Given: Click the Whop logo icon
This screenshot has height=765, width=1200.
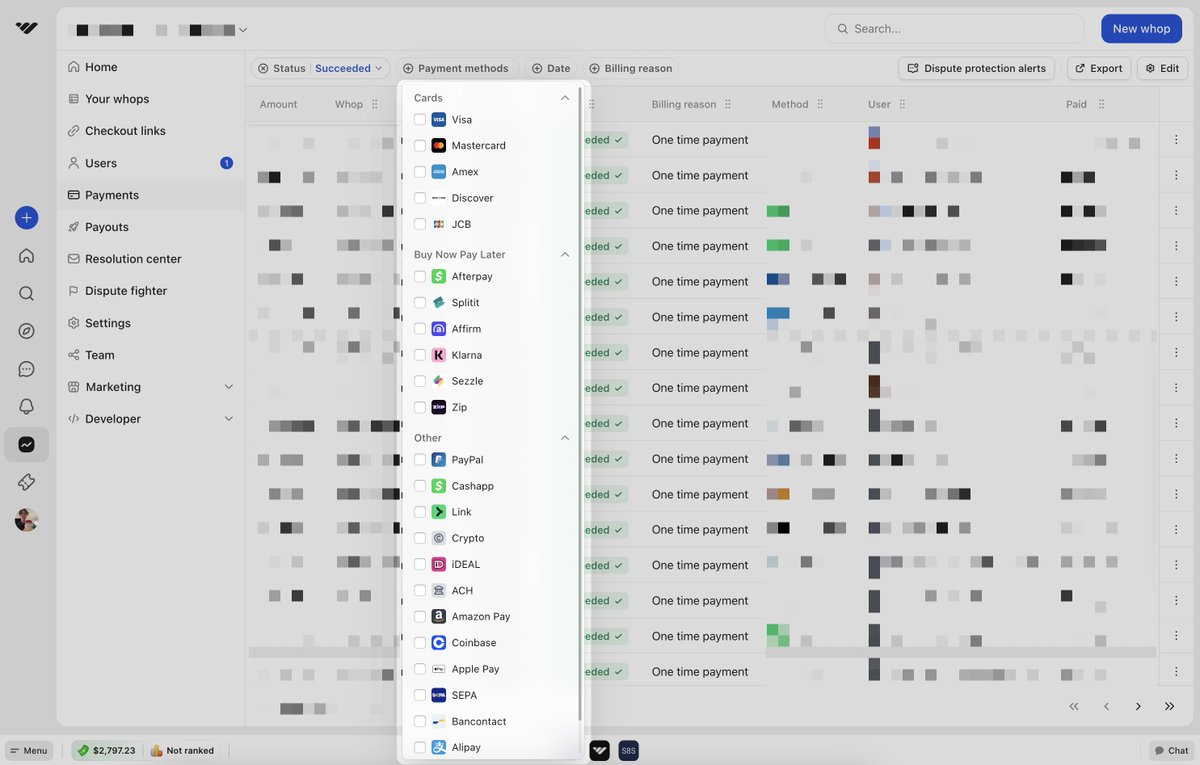Looking at the screenshot, I should pyautogui.click(x=27, y=28).
